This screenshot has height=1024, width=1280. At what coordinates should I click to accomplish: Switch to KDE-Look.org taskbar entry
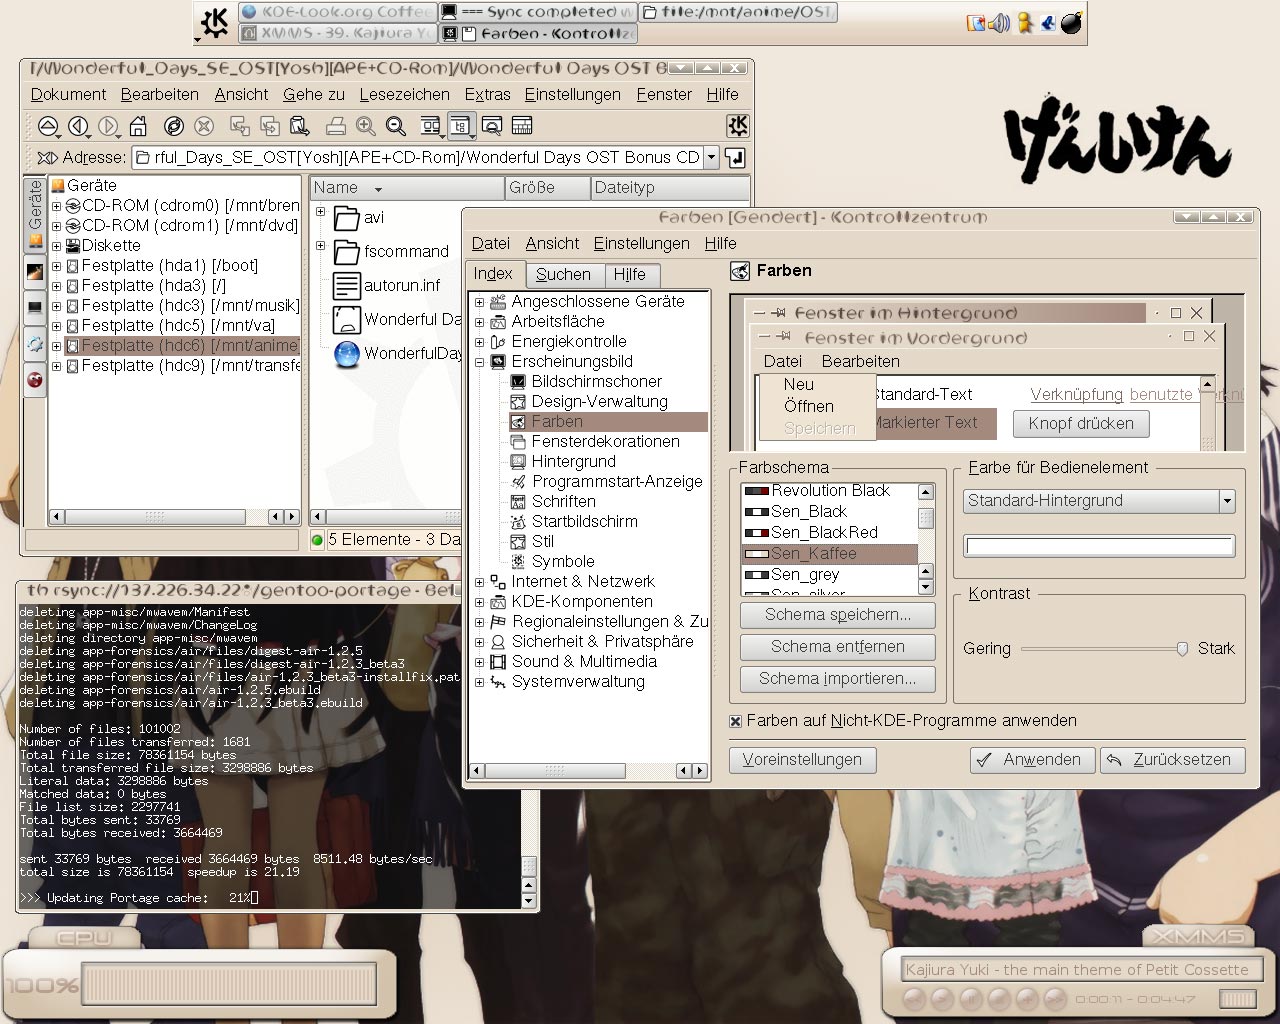[x=338, y=12]
